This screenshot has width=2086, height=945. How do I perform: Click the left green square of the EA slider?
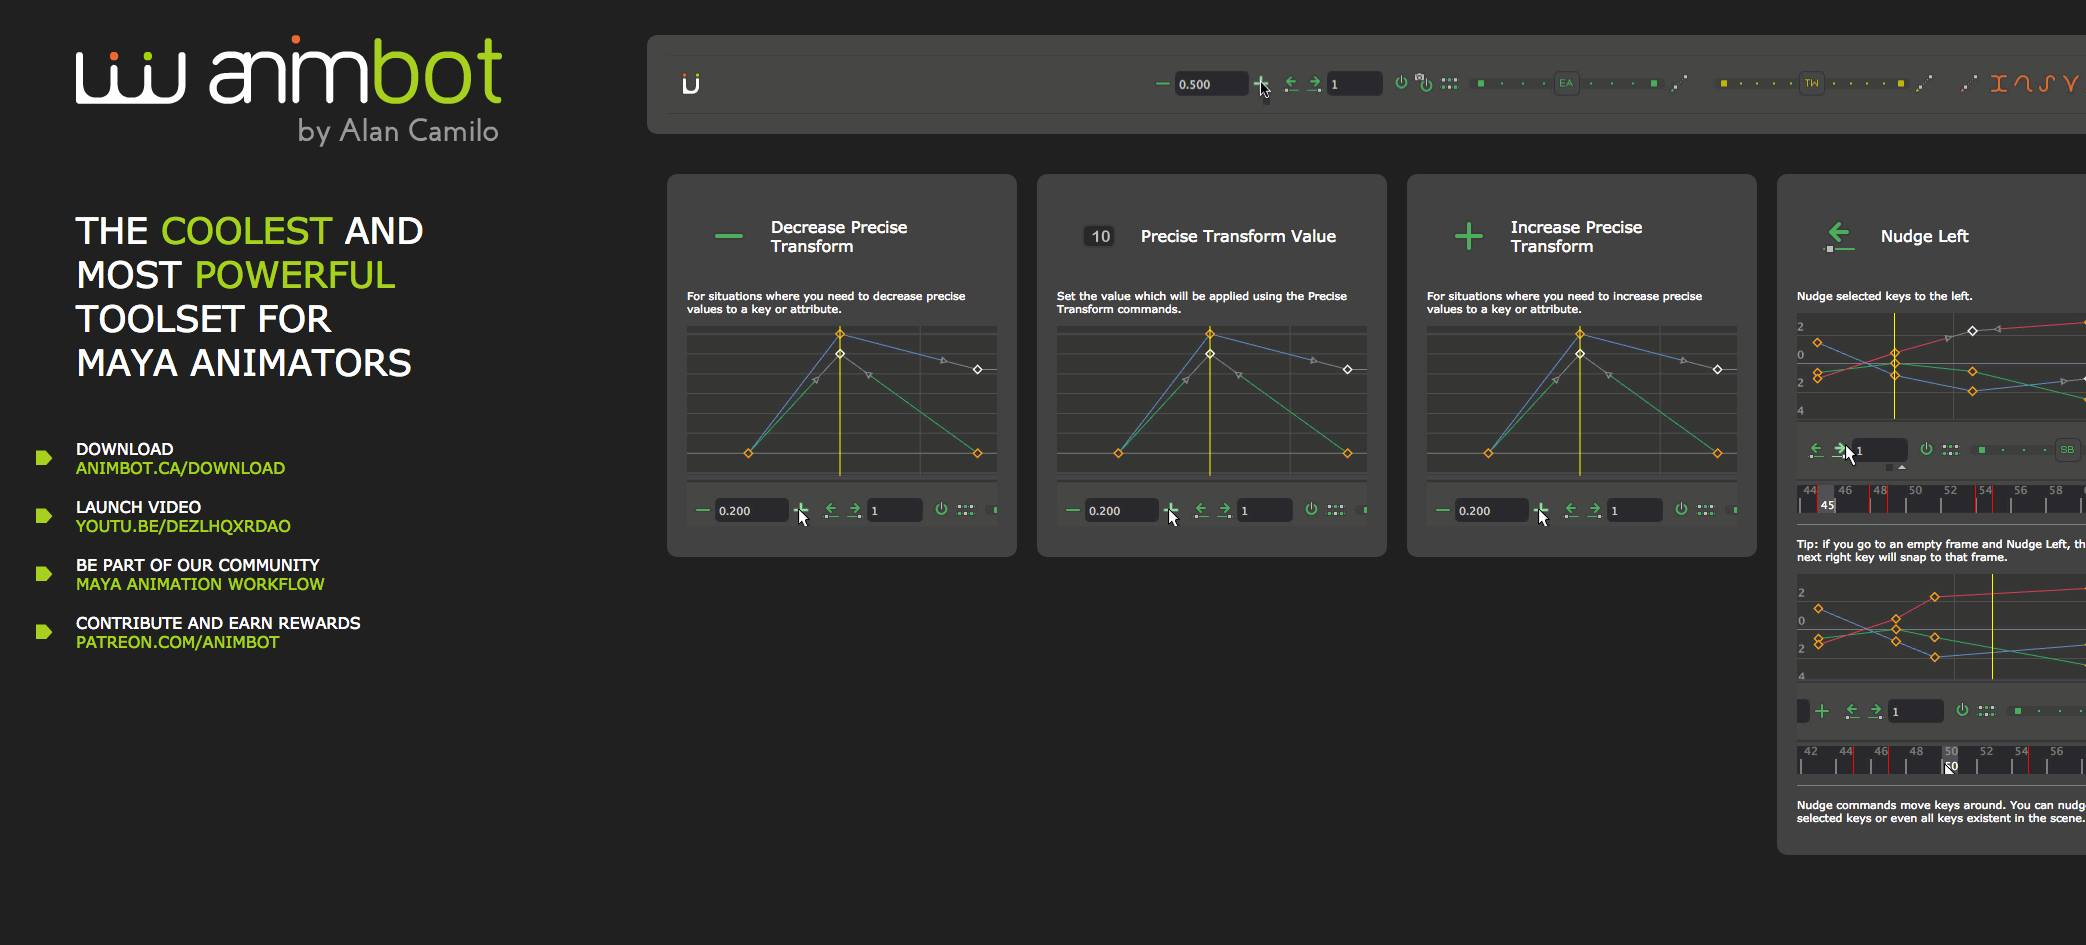click(1481, 84)
